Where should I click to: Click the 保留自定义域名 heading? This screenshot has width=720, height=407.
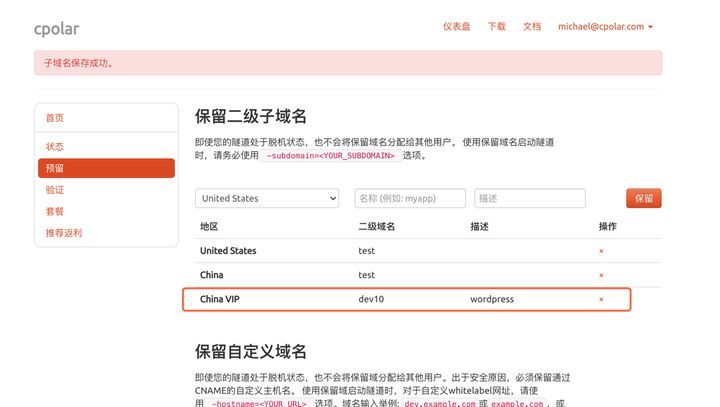coord(250,351)
